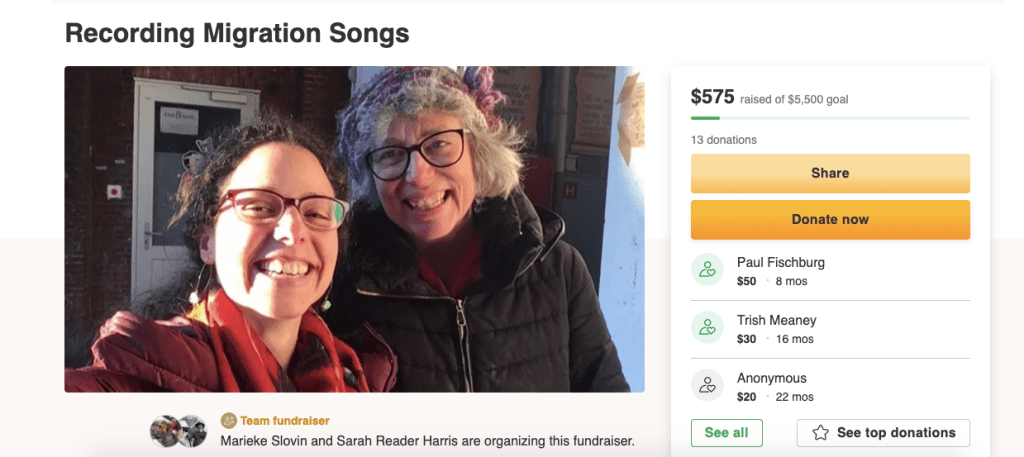Click Paul Fischburg's donor name
1024x457 pixels.
(x=780, y=262)
